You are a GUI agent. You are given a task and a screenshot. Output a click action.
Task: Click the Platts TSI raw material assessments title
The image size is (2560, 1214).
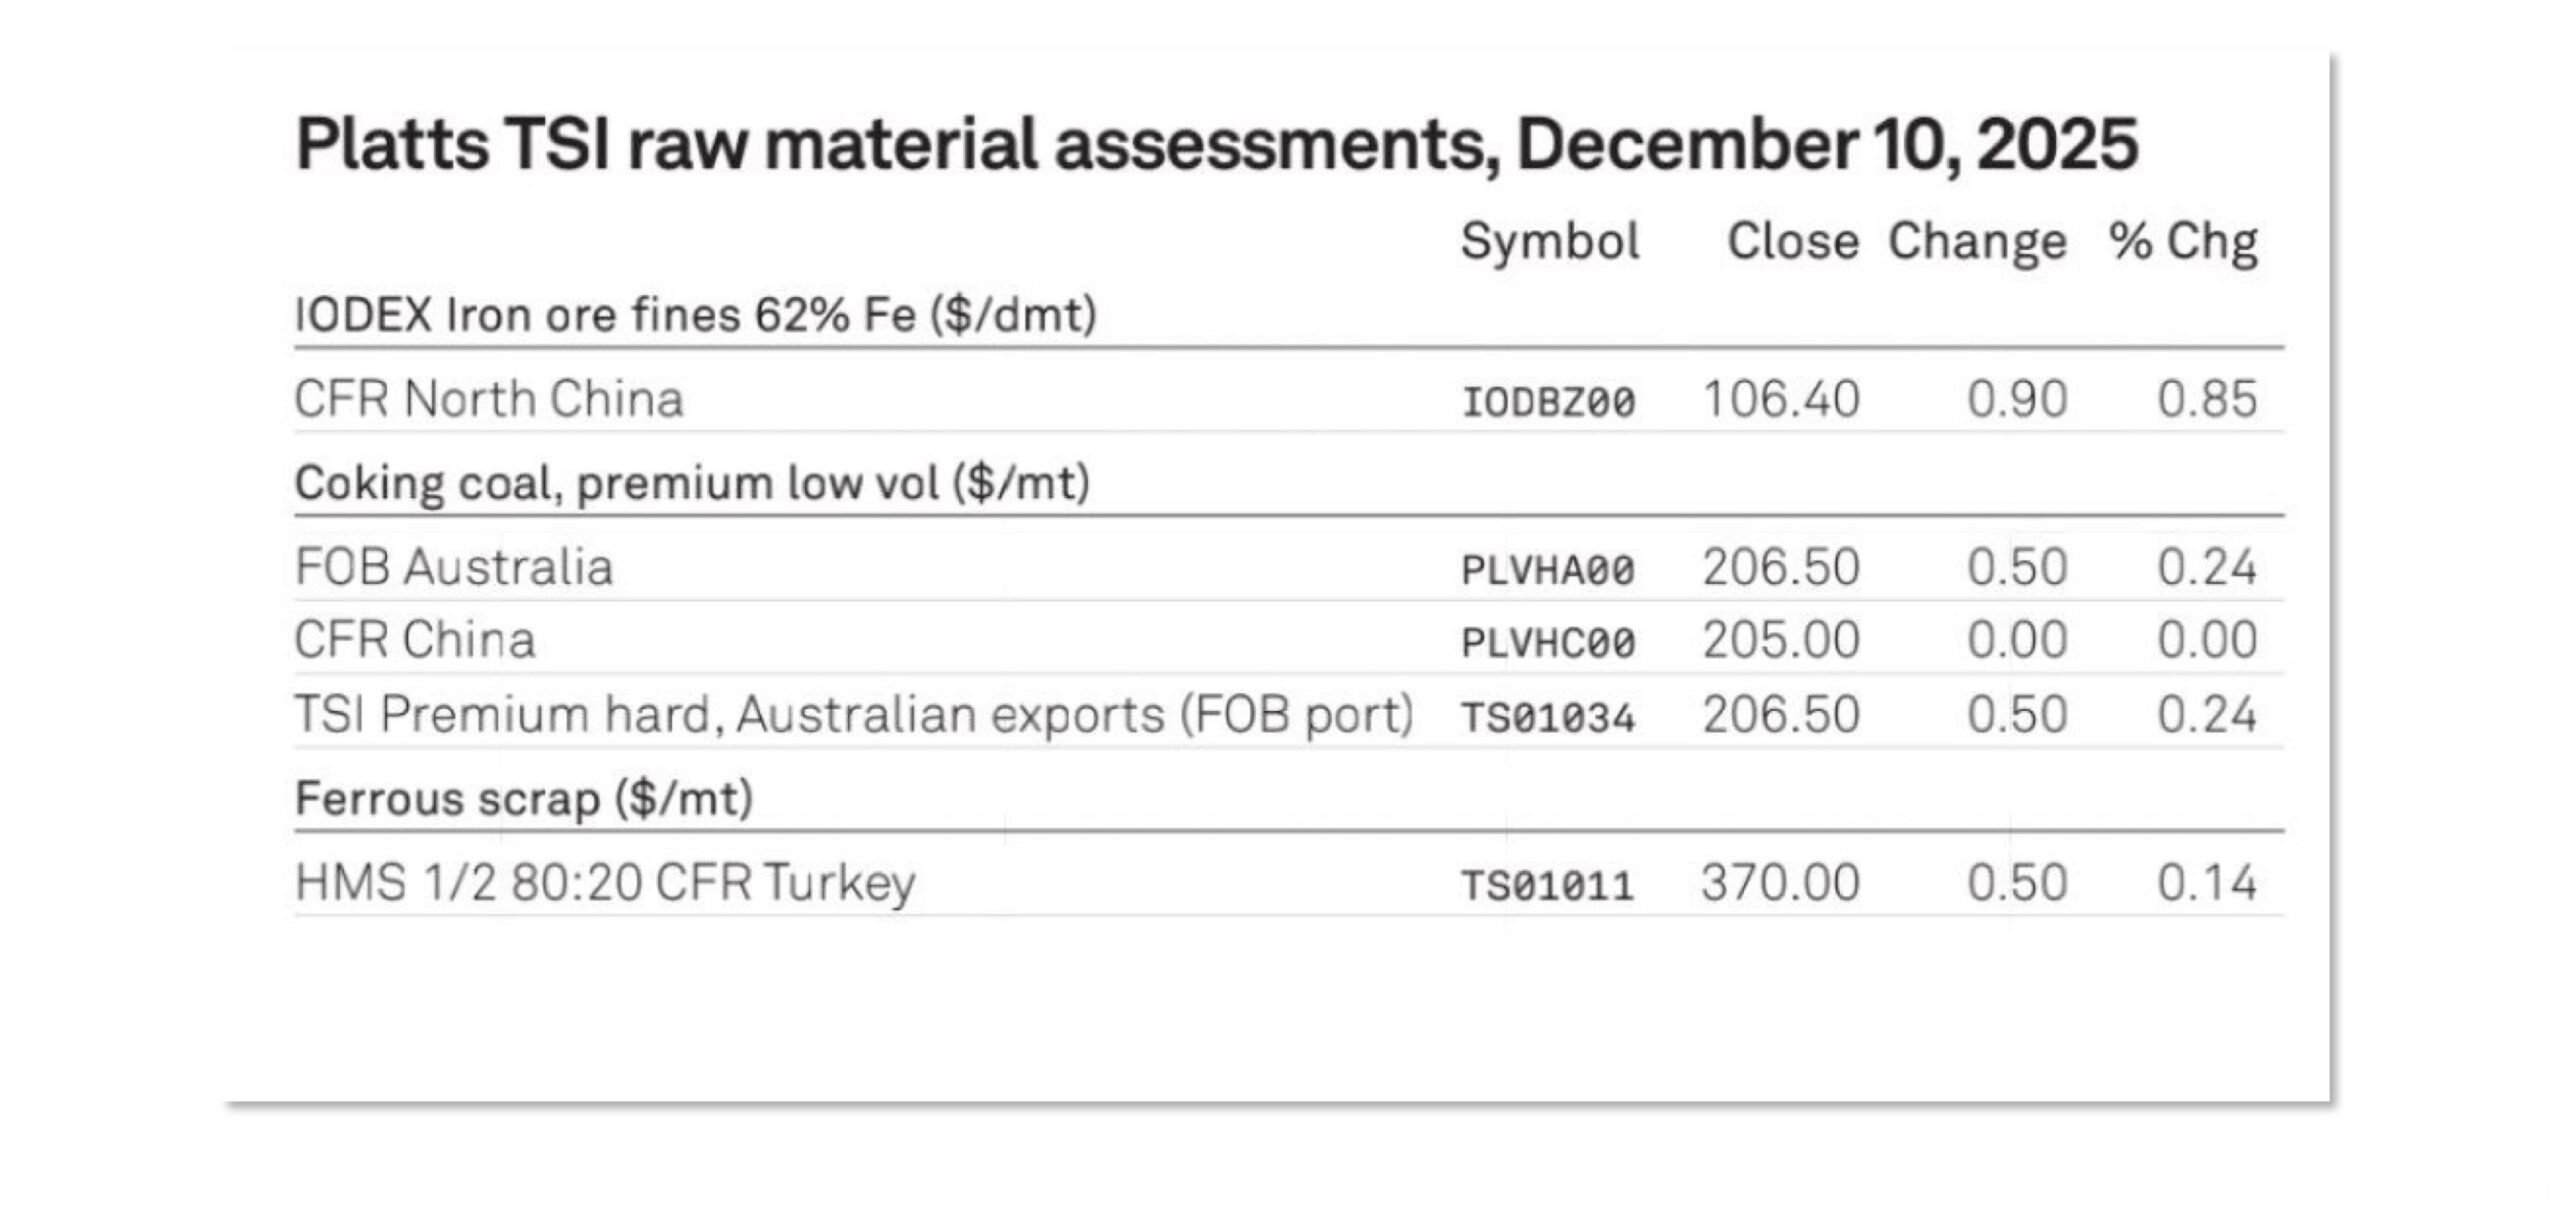pyautogui.click(x=1216, y=145)
